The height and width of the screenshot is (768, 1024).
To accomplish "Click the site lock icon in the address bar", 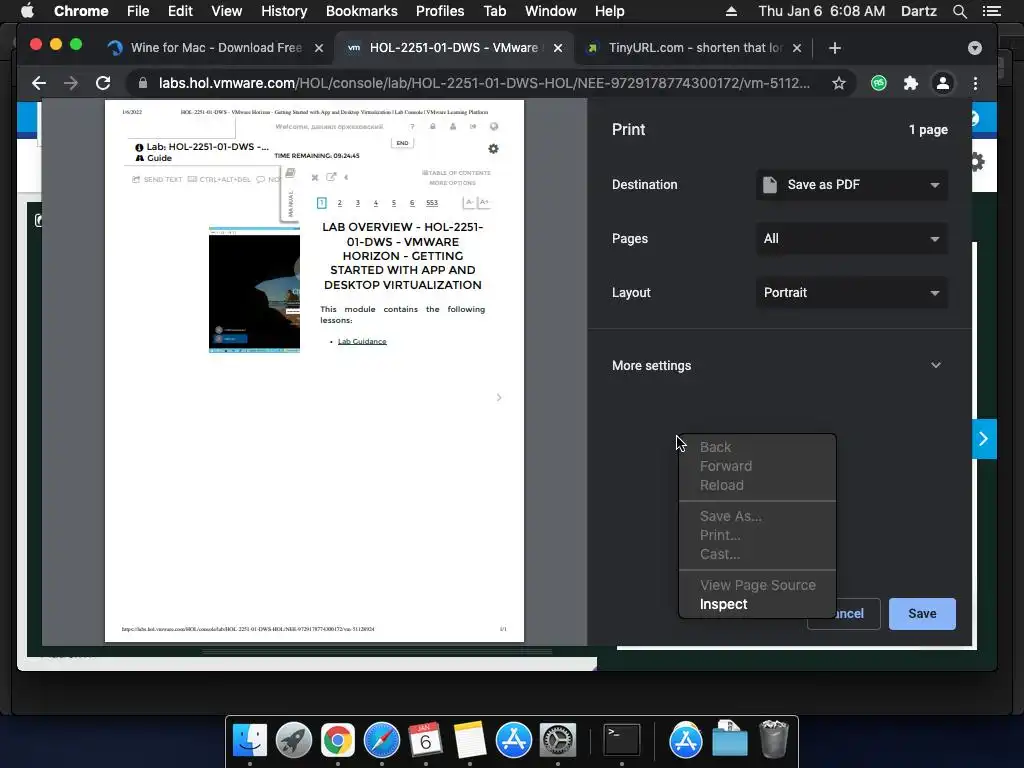I will click(x=143, y=83).
